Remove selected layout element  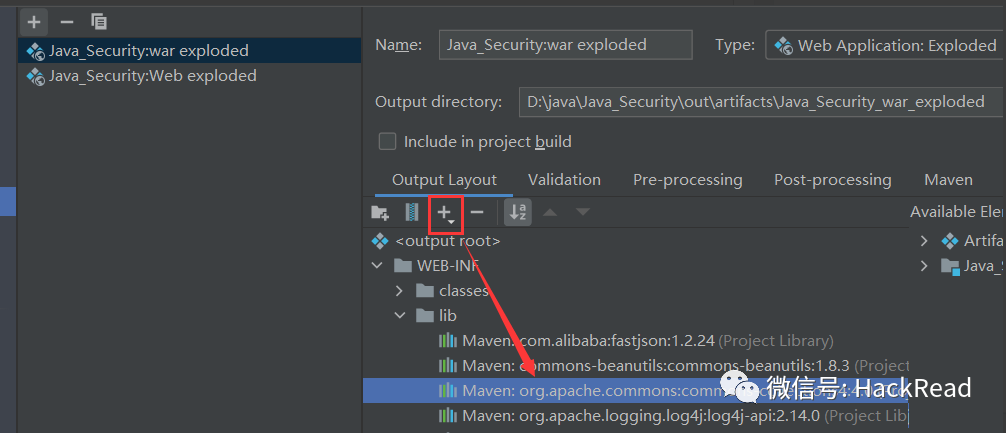coord(477,212)
